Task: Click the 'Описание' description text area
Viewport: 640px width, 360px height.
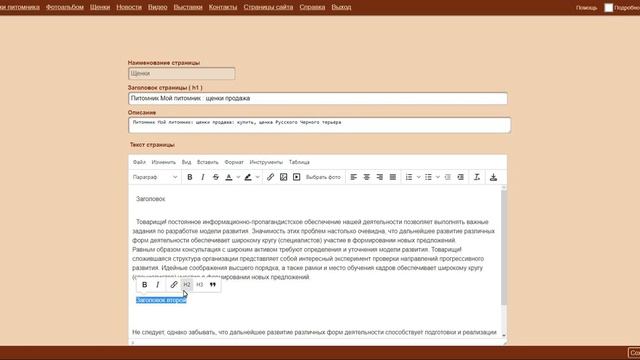Action: pyautogui.click(x=319, y=125)
